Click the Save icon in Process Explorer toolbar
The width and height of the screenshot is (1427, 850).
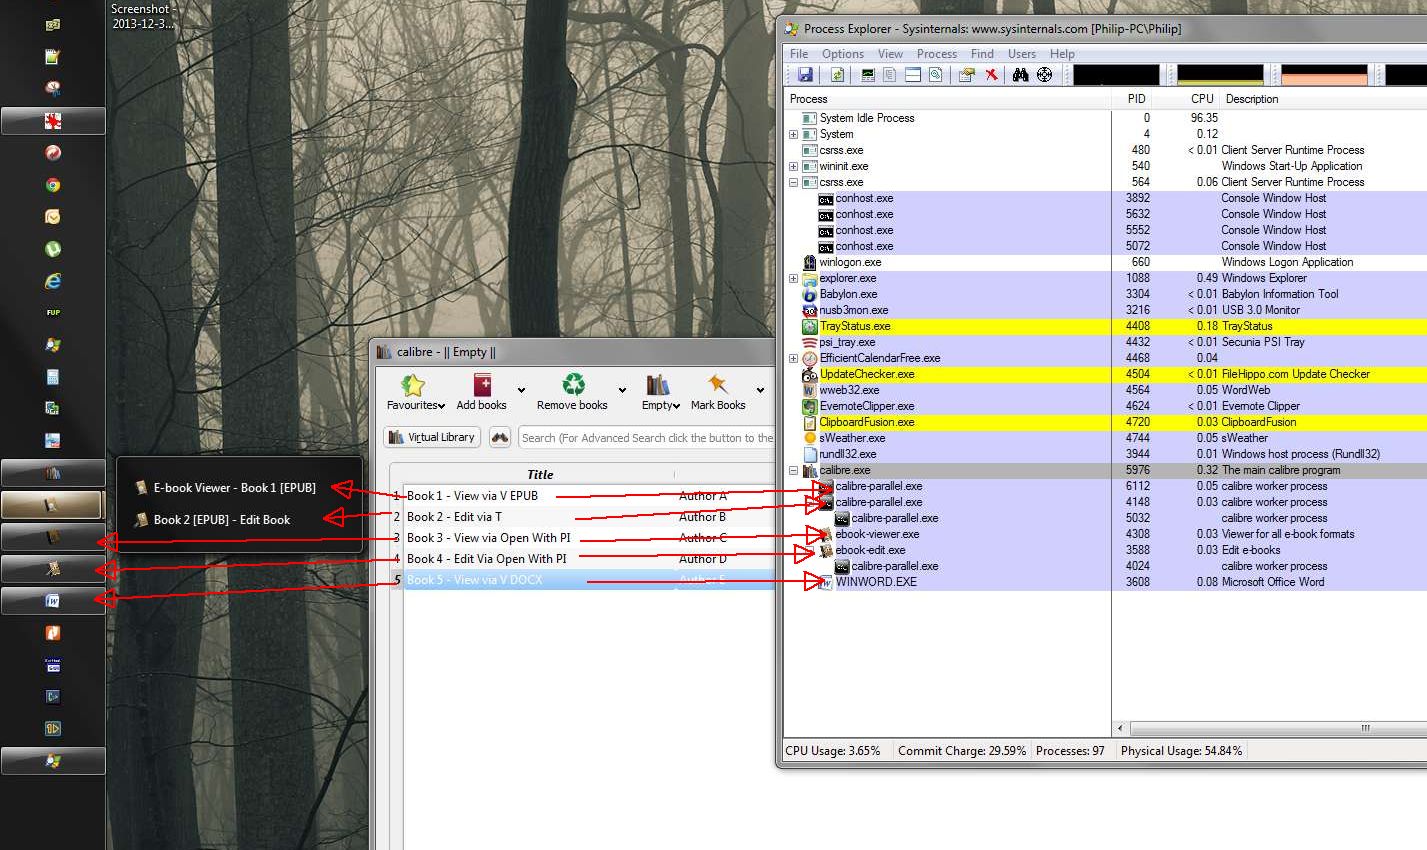[805, 75]
